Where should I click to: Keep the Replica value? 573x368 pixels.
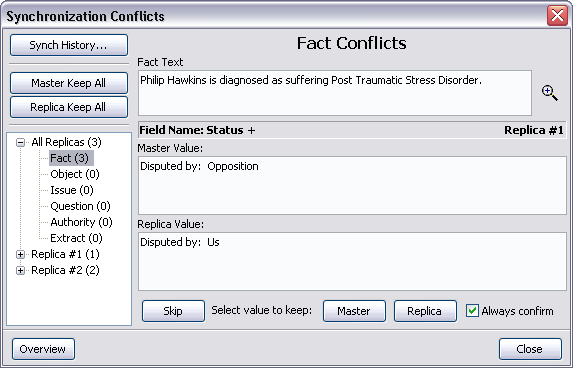[x=425, y=311]
